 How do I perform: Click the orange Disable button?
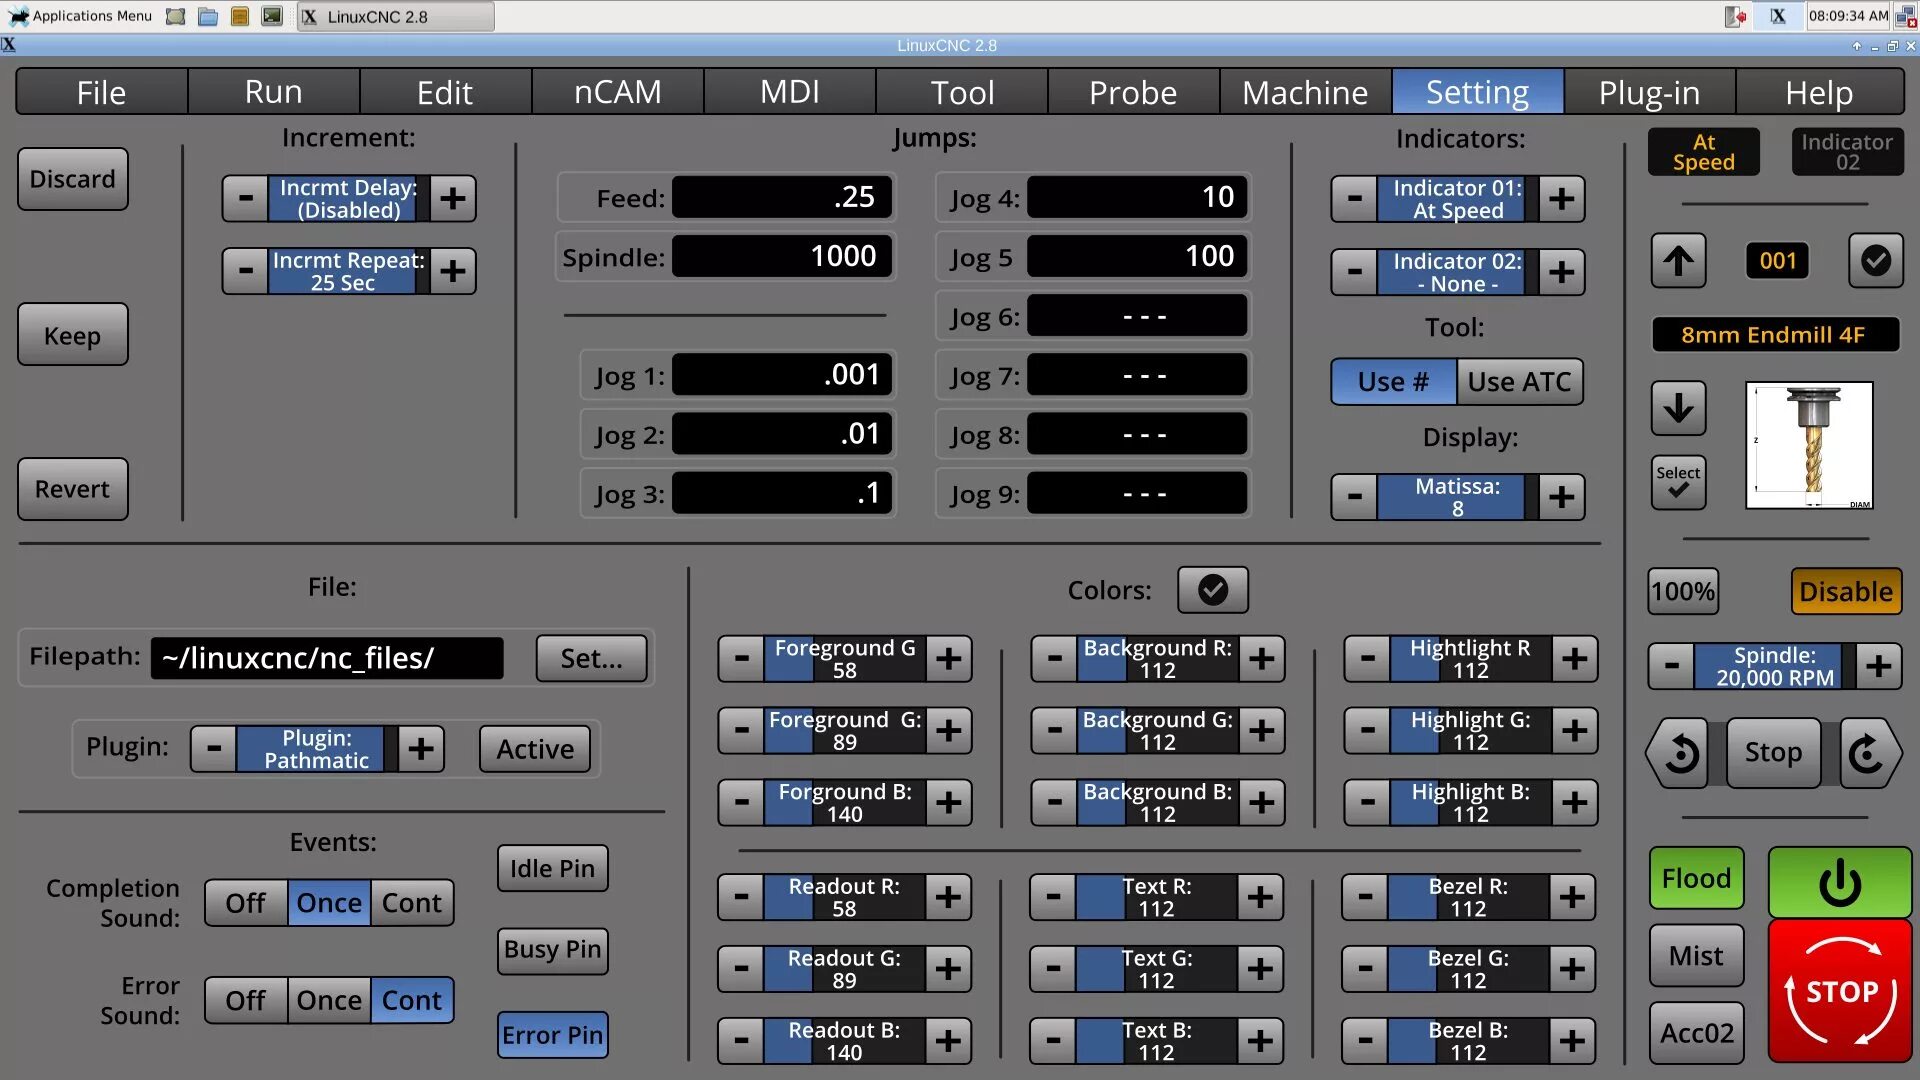pos(1845,591)
